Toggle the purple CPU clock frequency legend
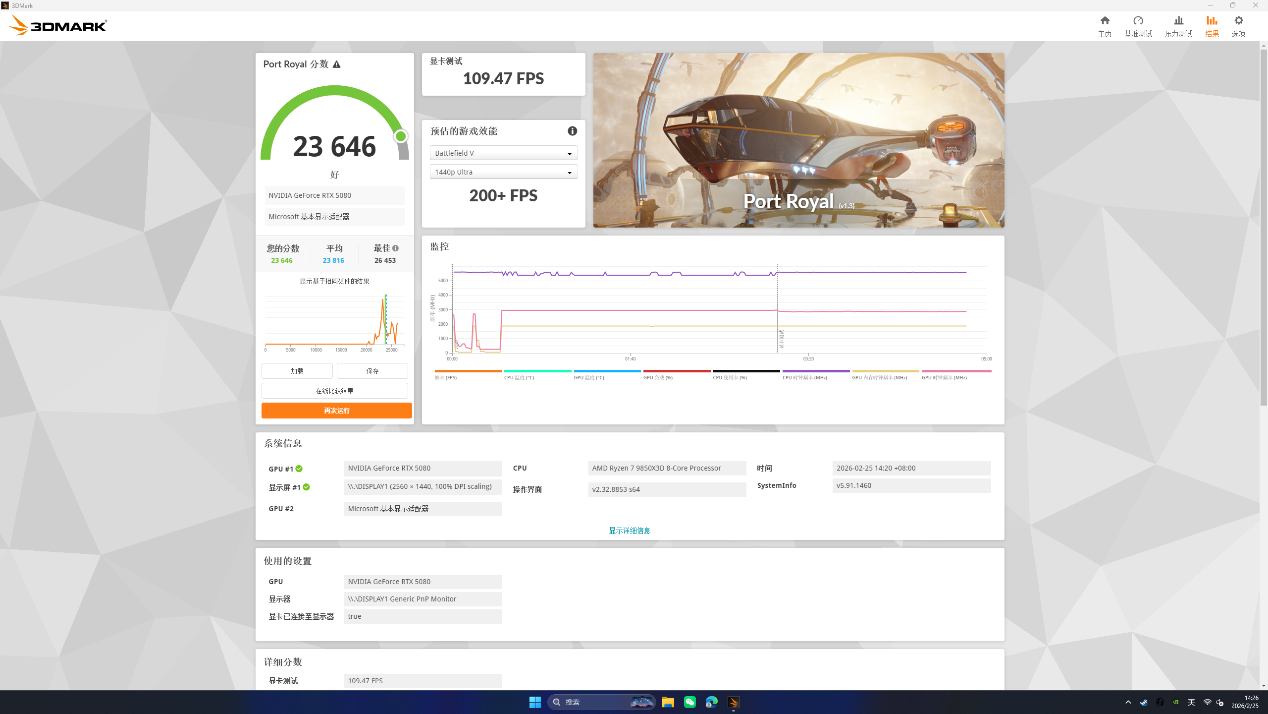 (816, 374)
